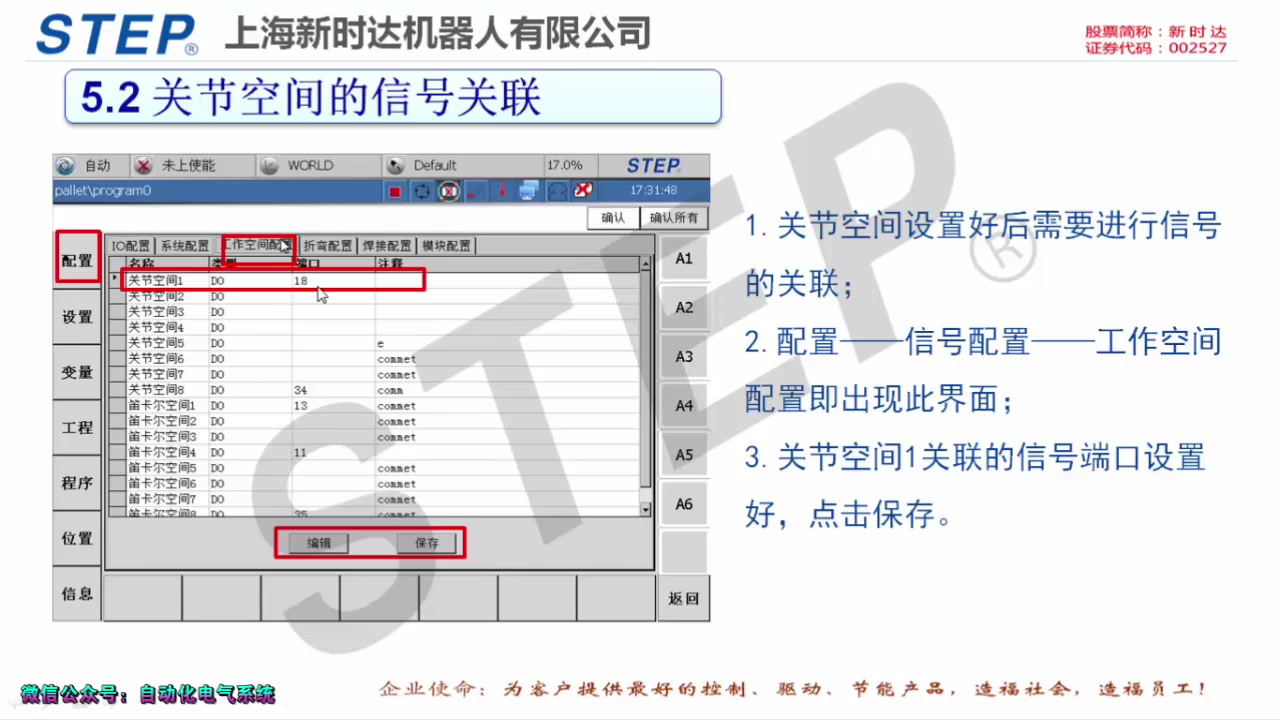Switch to the 工作空间配置 tab

point(257,245)
